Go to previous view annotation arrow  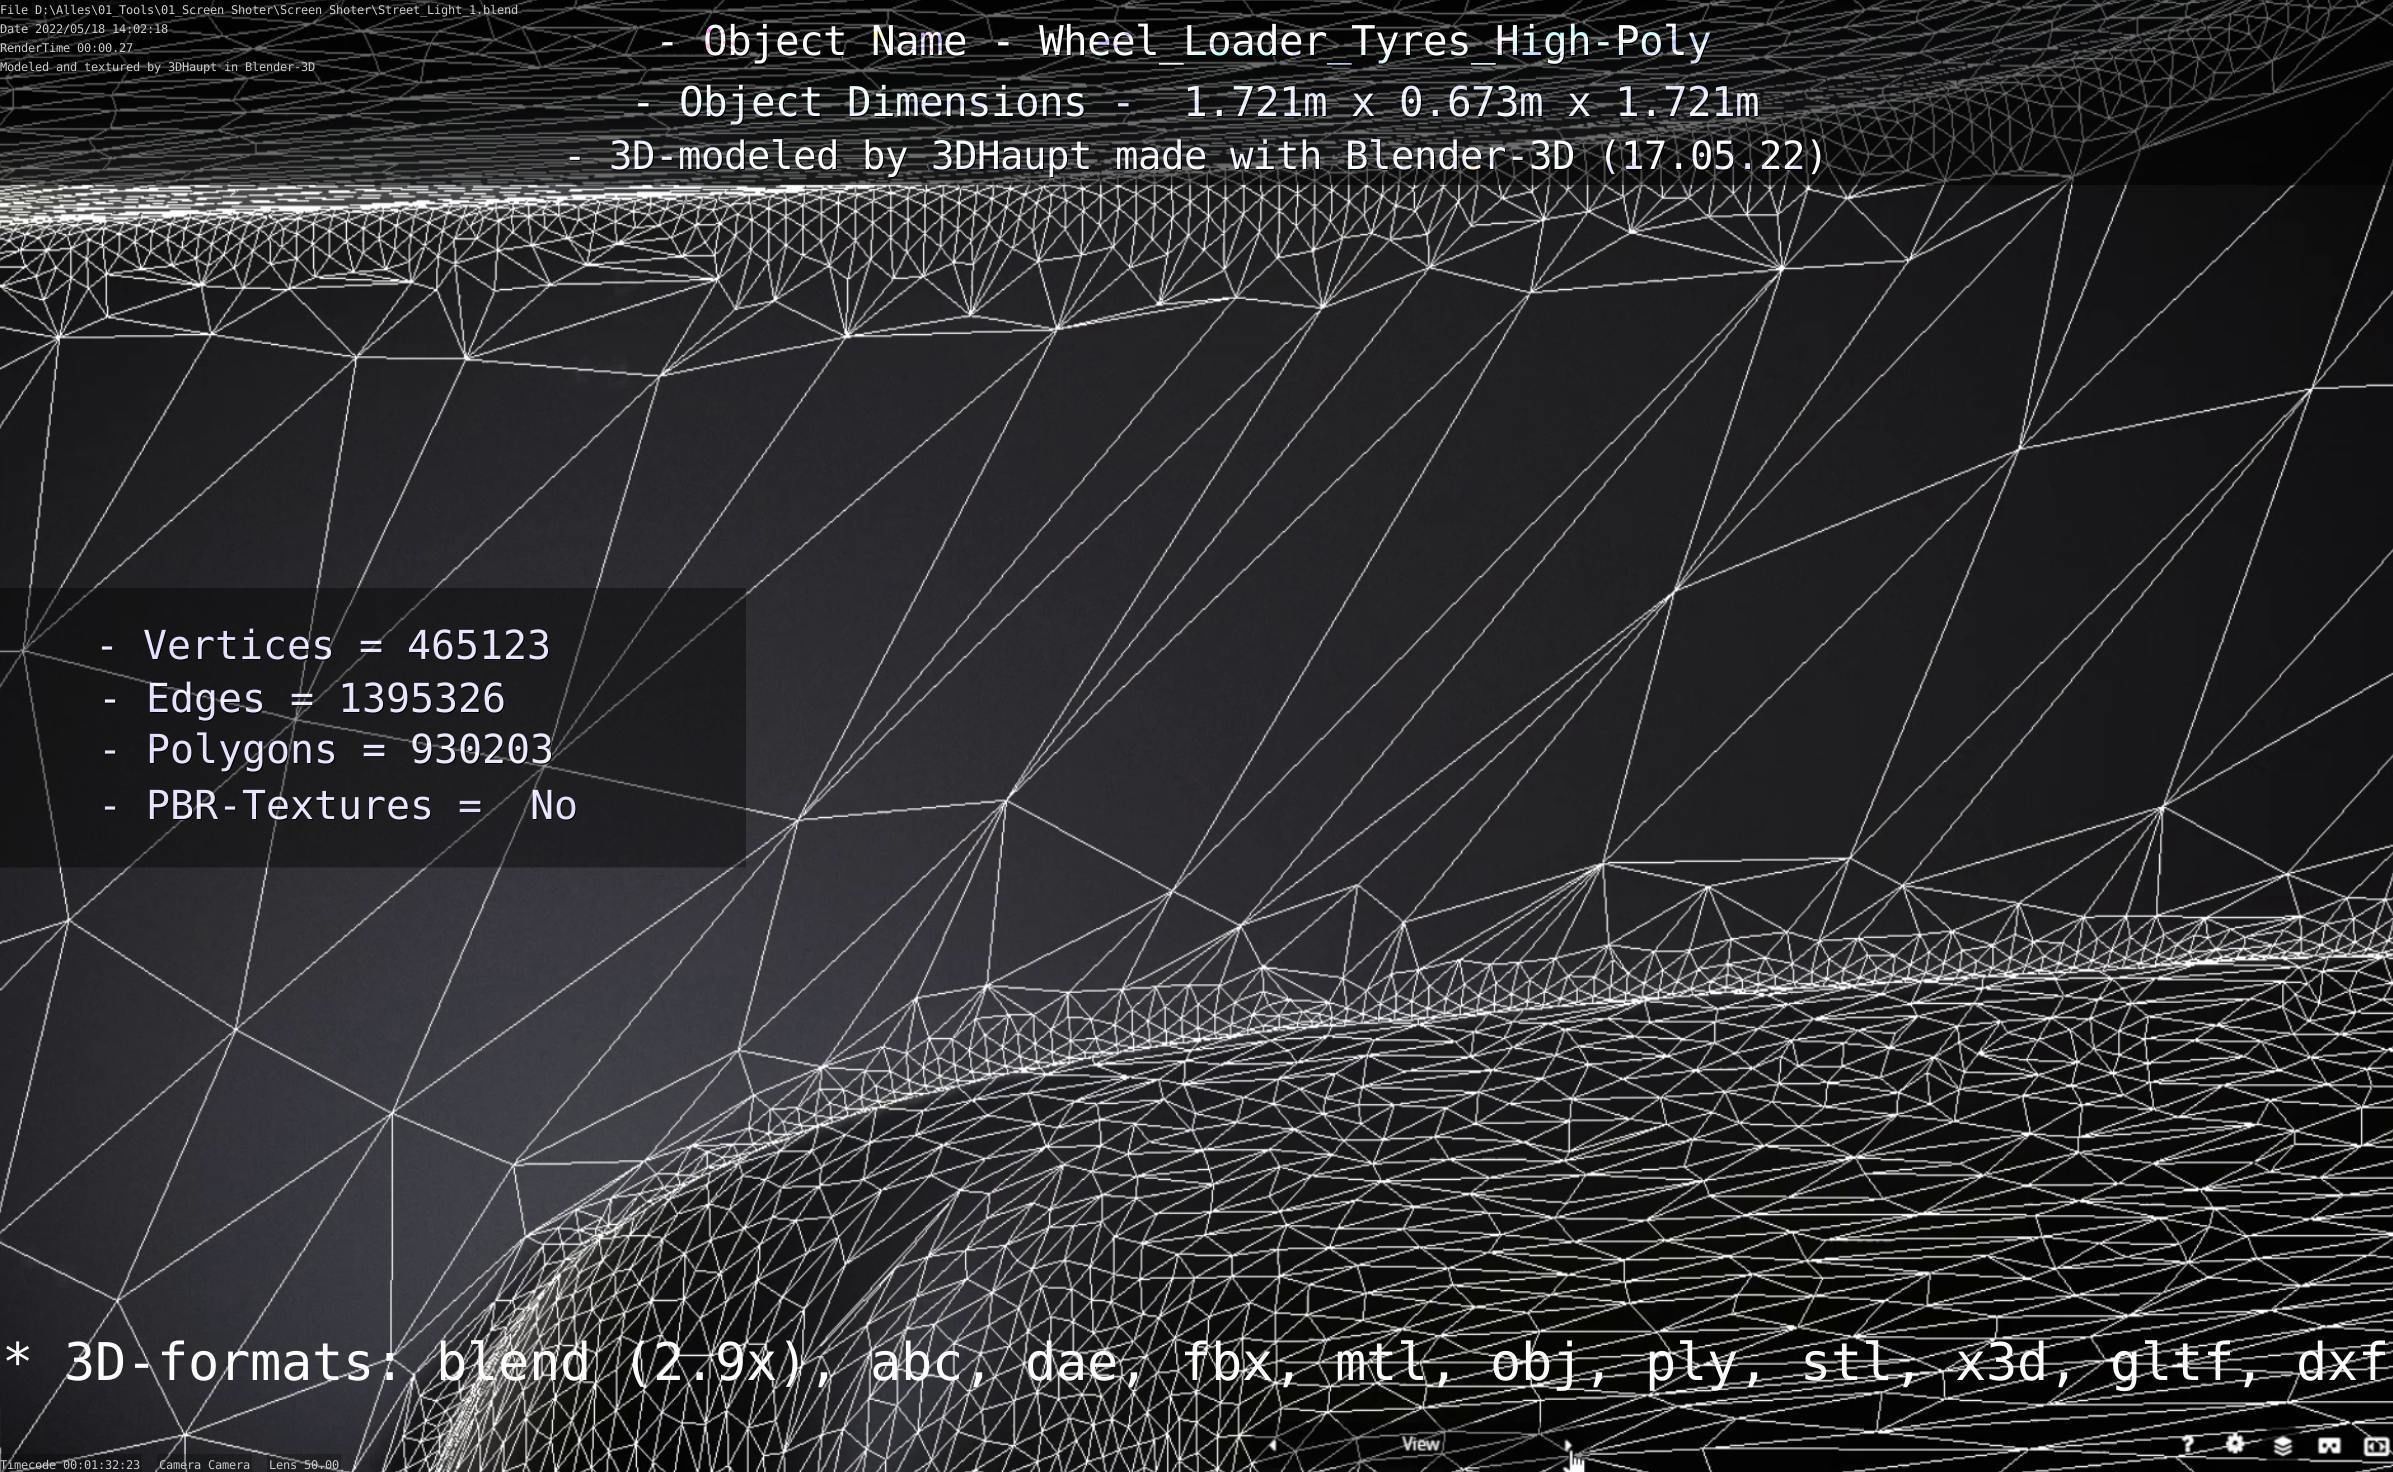1273,1444
